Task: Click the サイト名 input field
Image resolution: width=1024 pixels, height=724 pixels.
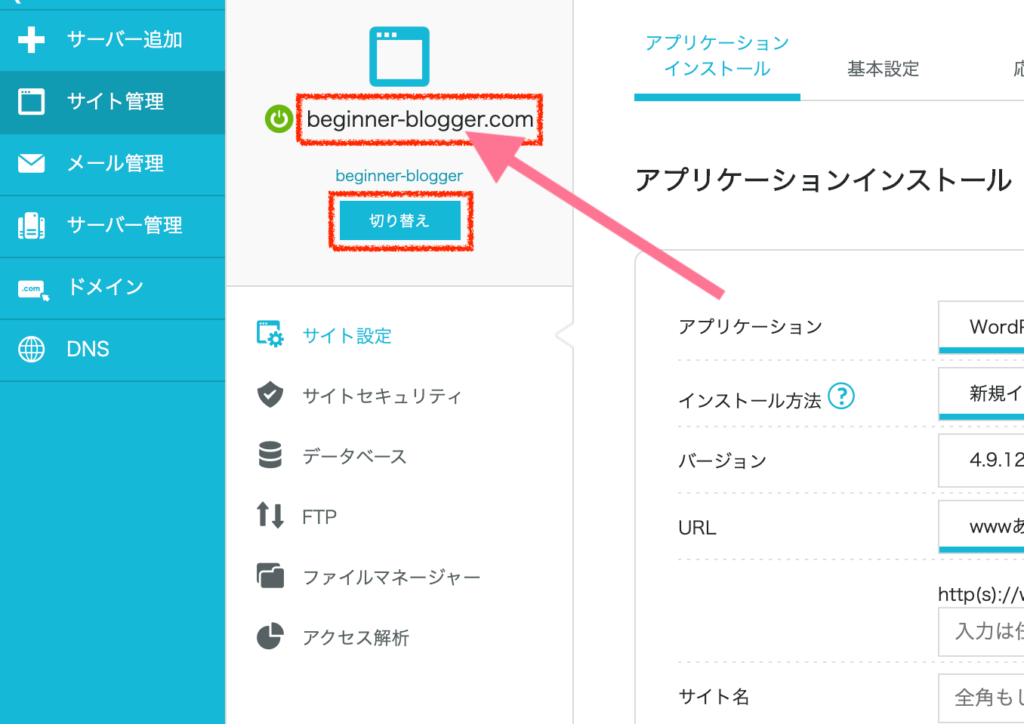Action: [x=981, y=697]
